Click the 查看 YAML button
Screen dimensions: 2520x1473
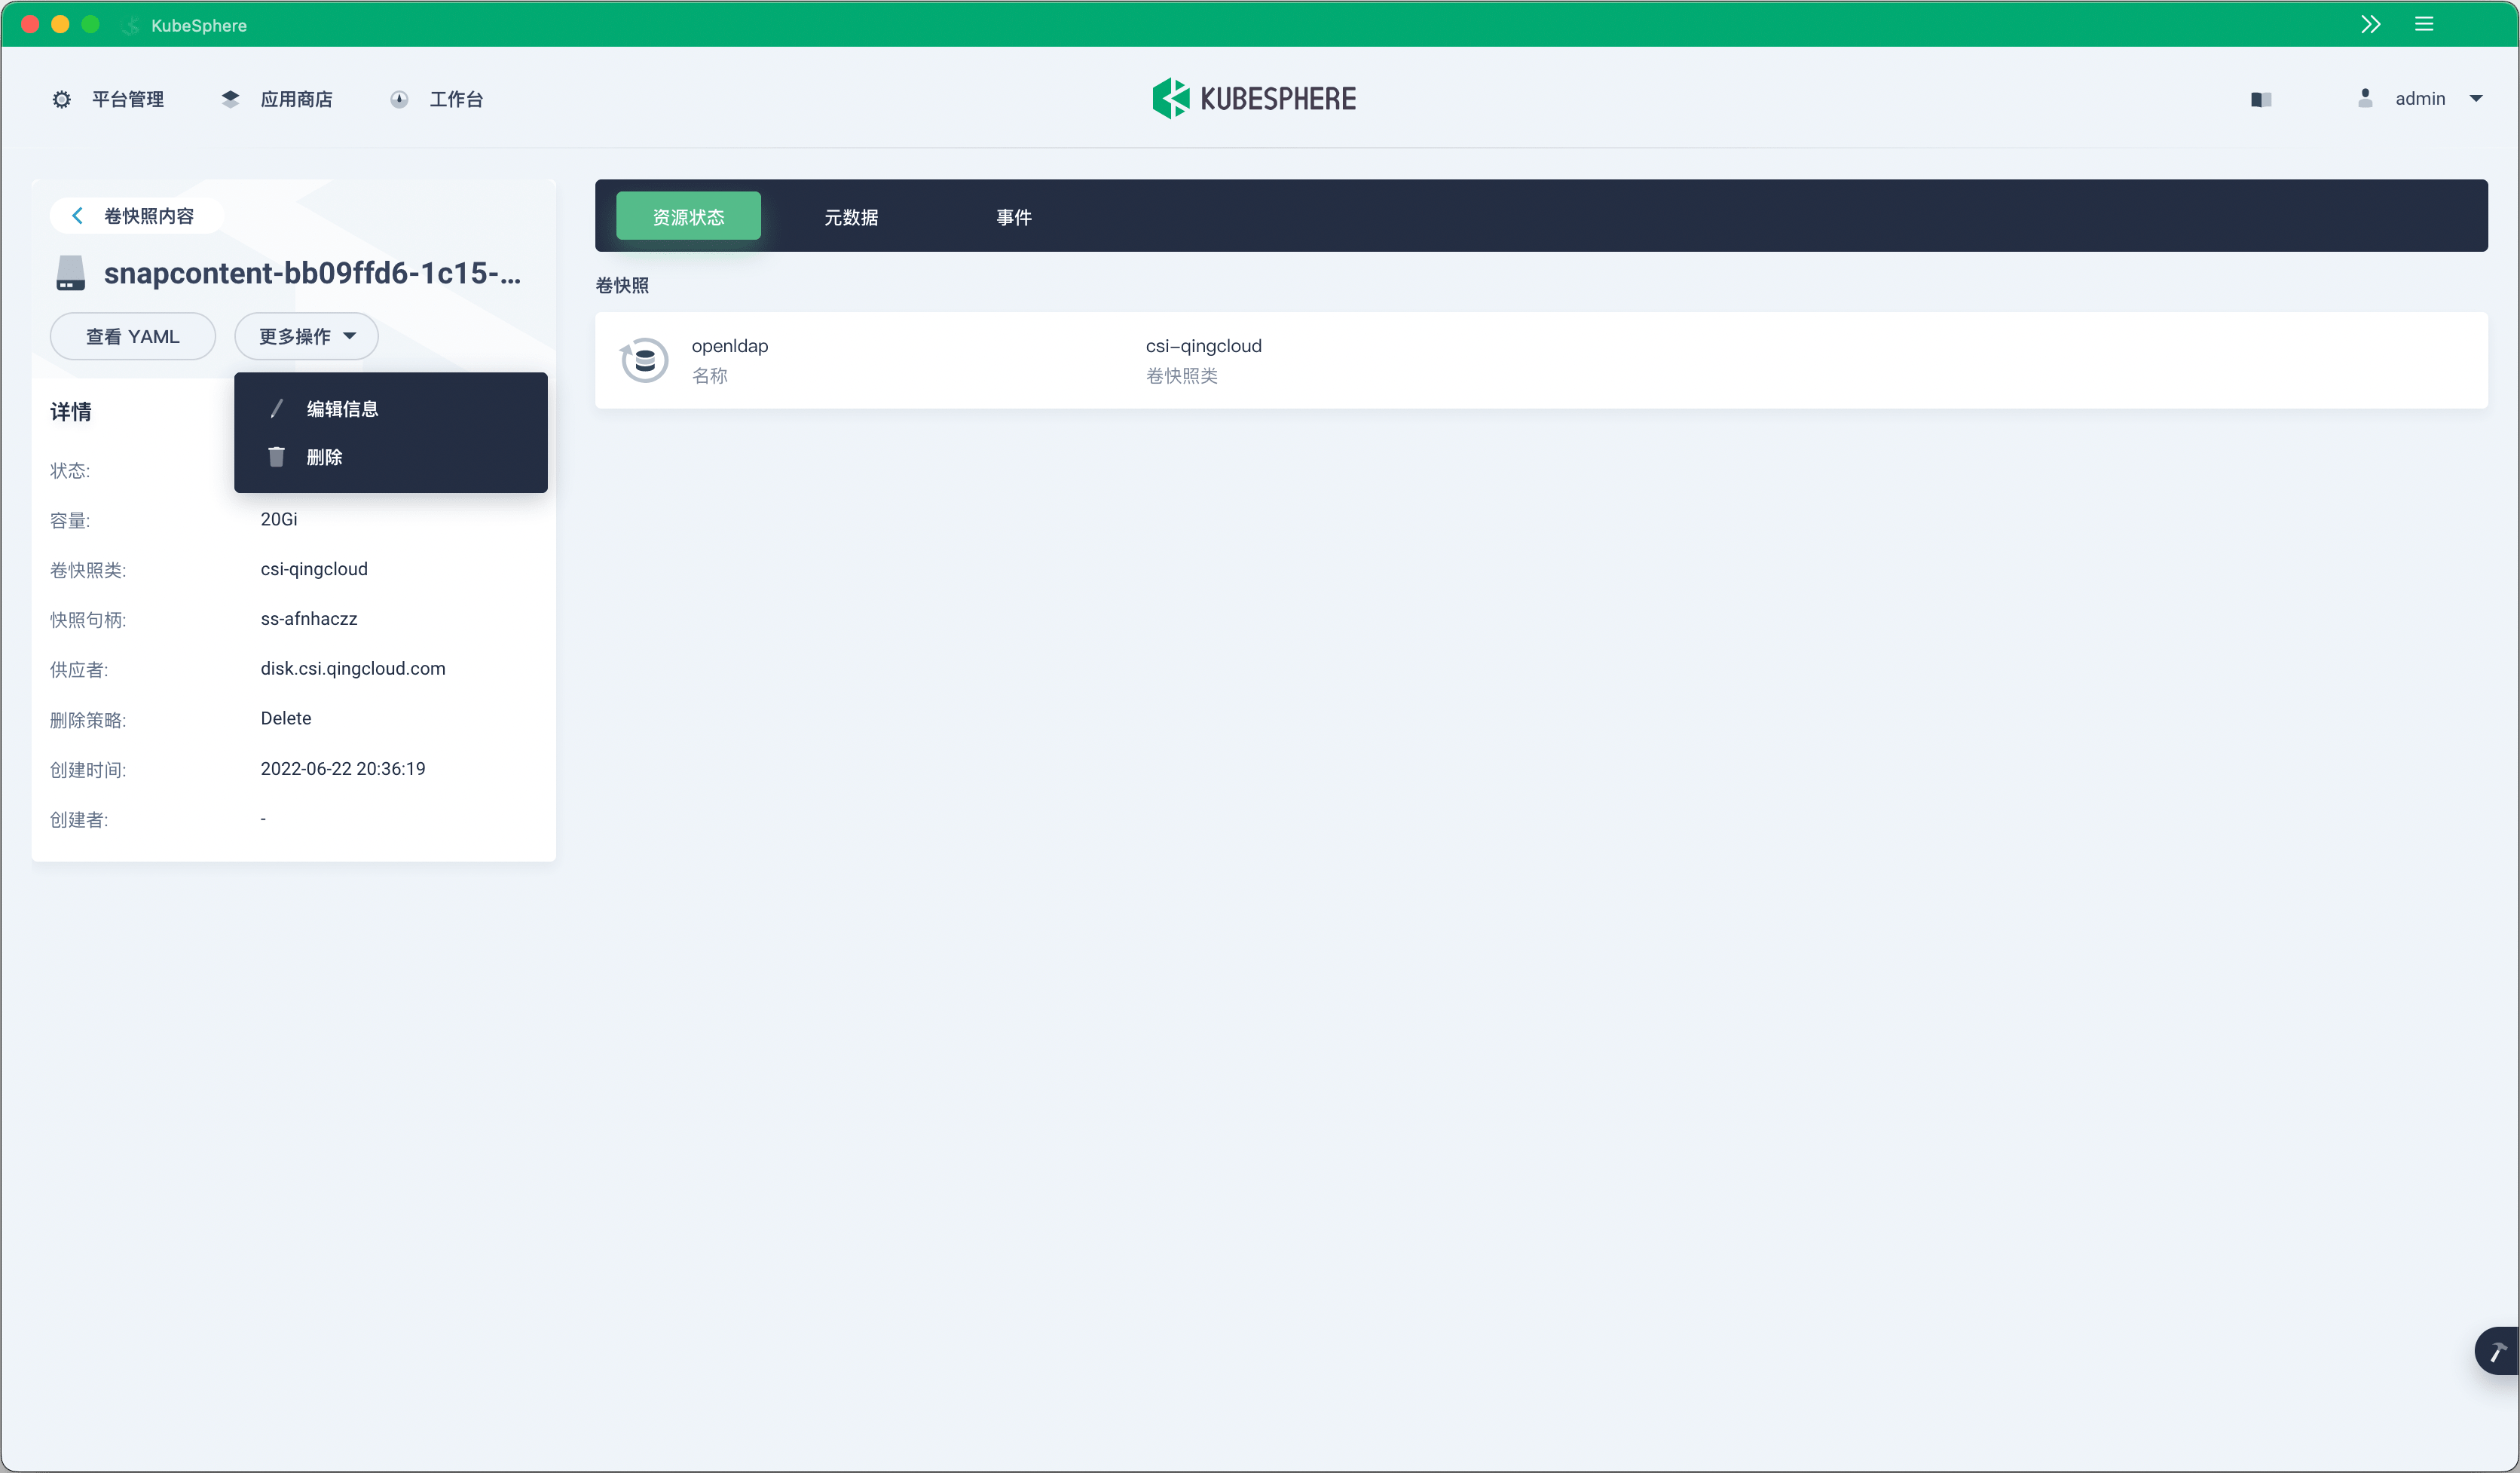(x=132, y=336)
